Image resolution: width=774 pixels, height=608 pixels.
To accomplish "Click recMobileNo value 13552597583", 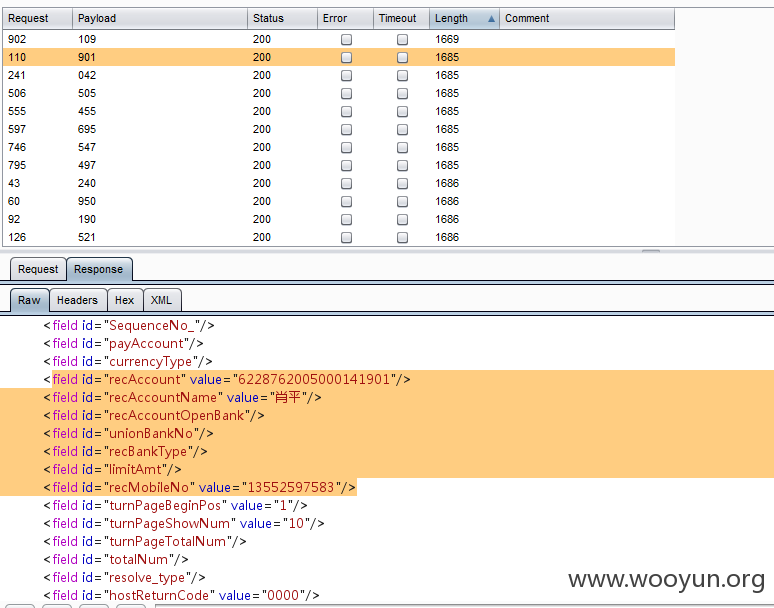I will click(x=290, y=488).
